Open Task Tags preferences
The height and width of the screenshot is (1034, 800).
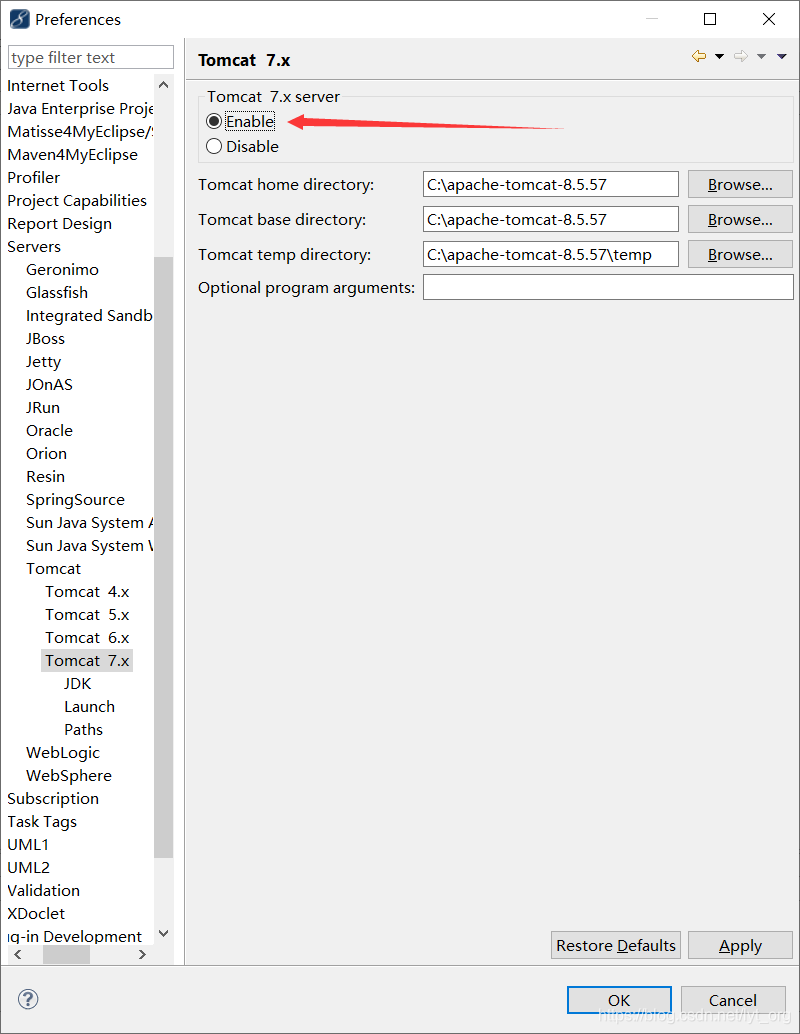coord(42,822)
